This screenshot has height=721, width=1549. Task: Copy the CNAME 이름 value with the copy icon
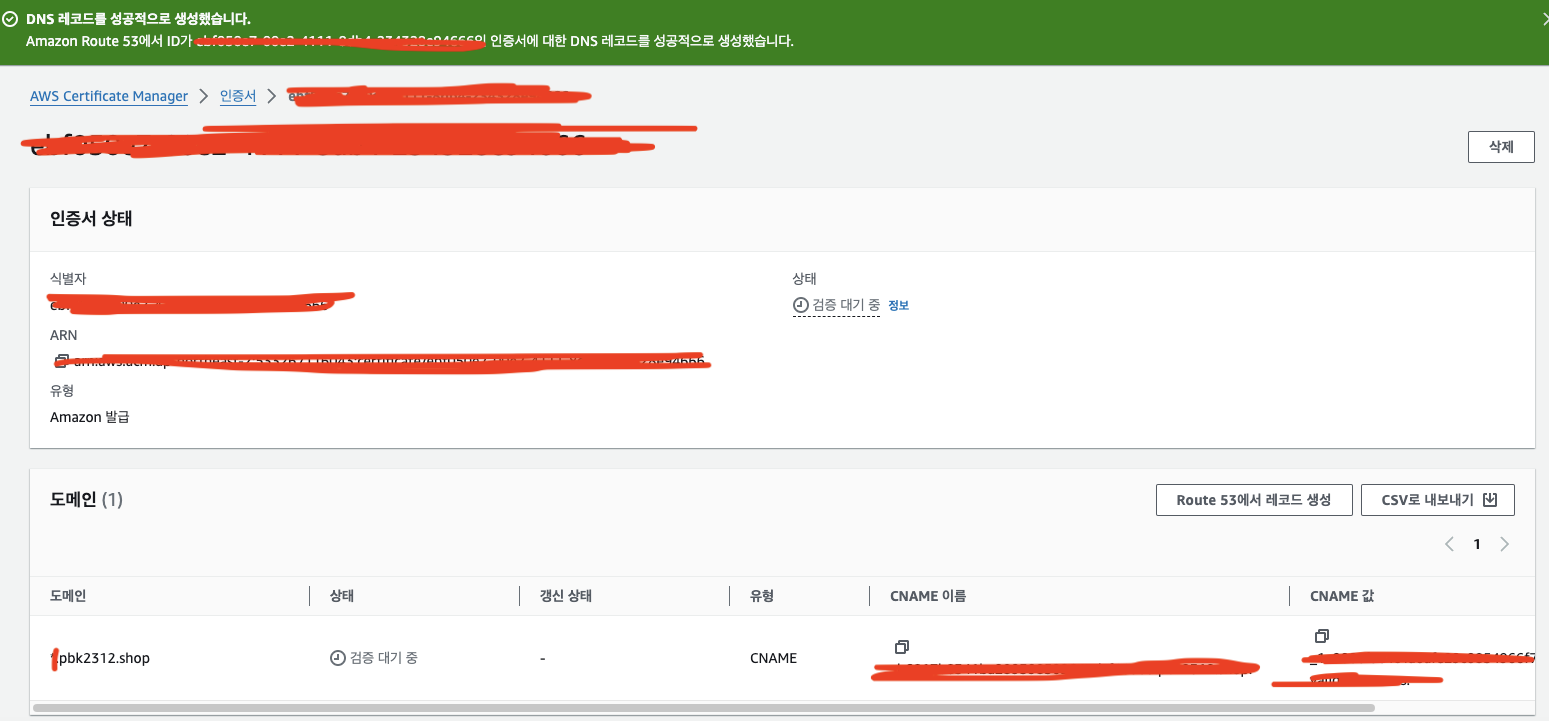(x=901, y=647)
